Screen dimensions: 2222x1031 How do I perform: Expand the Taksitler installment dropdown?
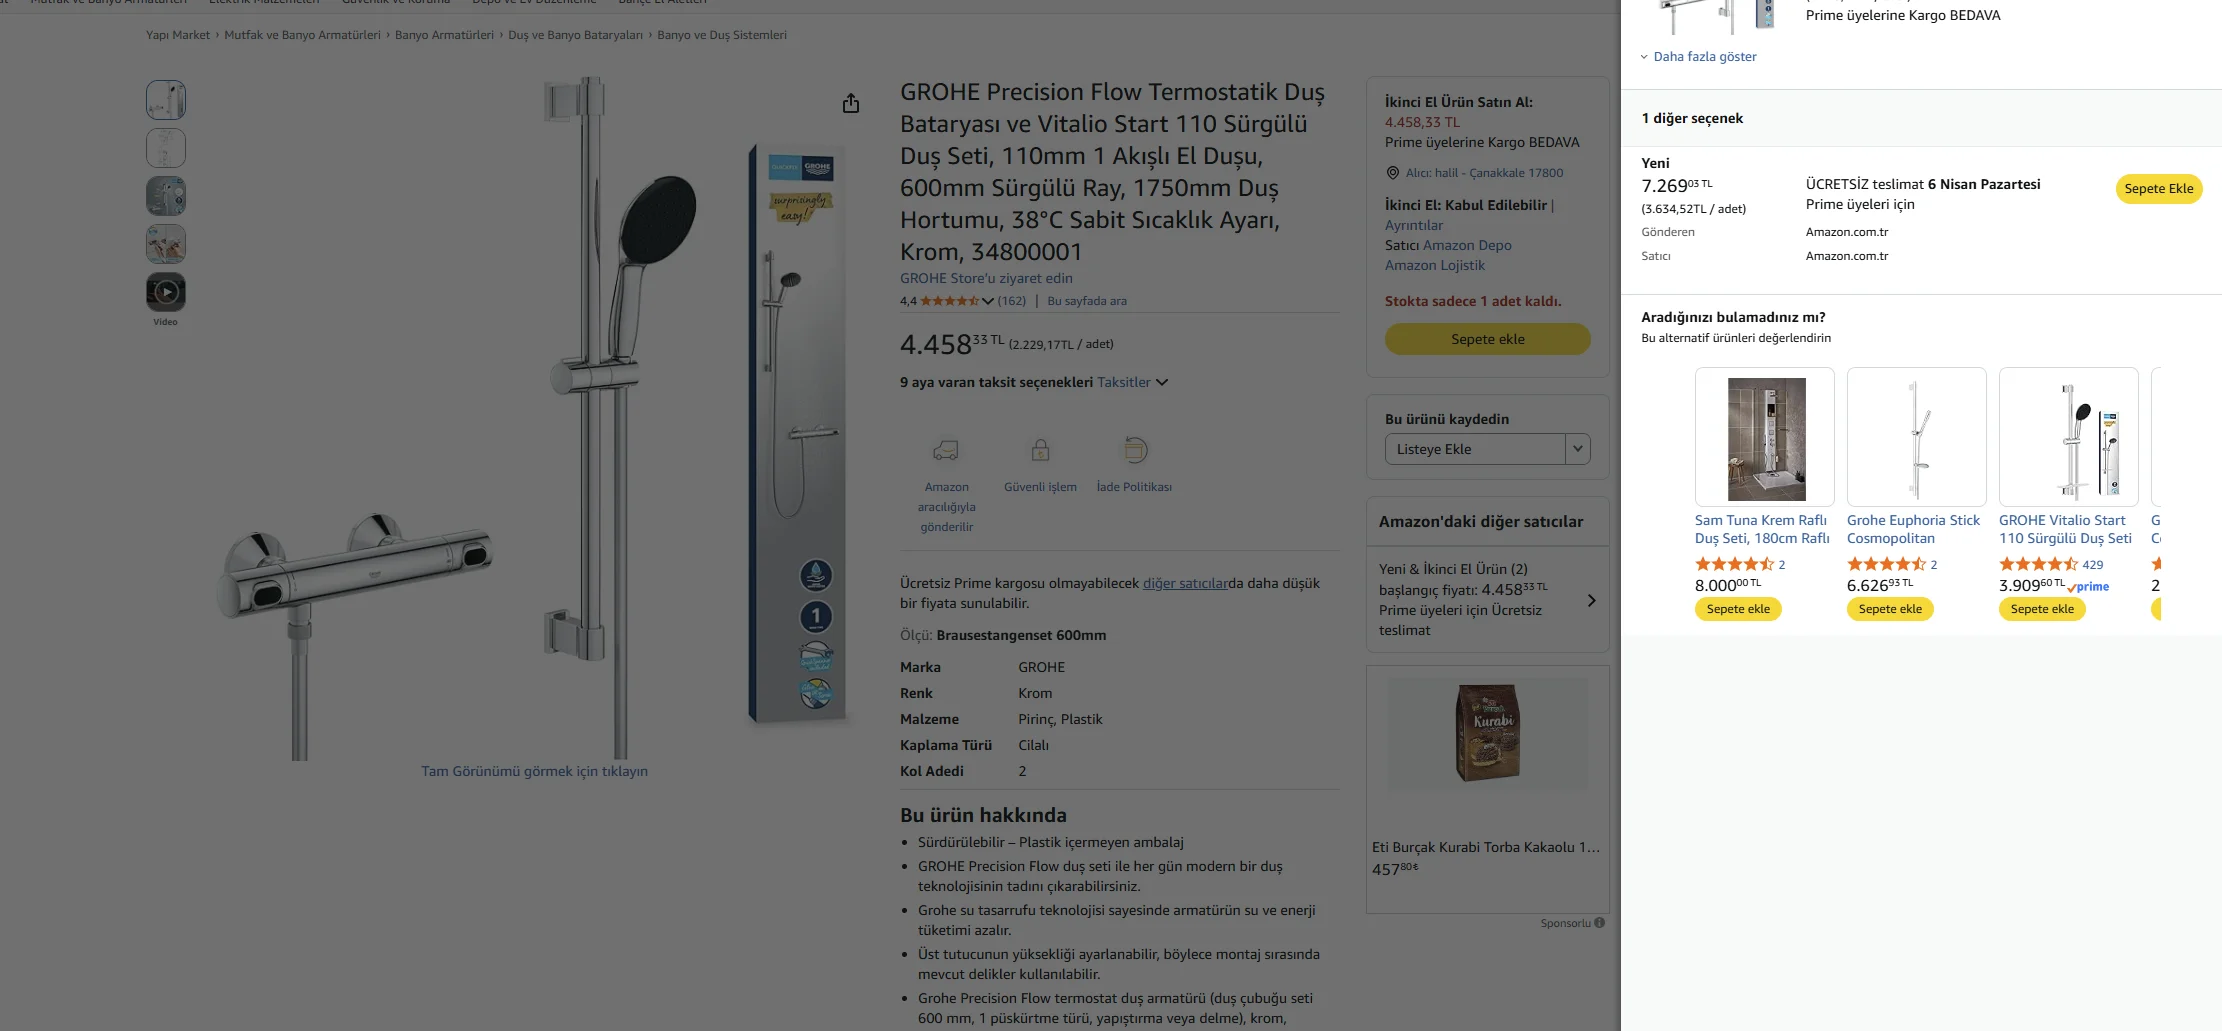click(x=1162, y=382)
